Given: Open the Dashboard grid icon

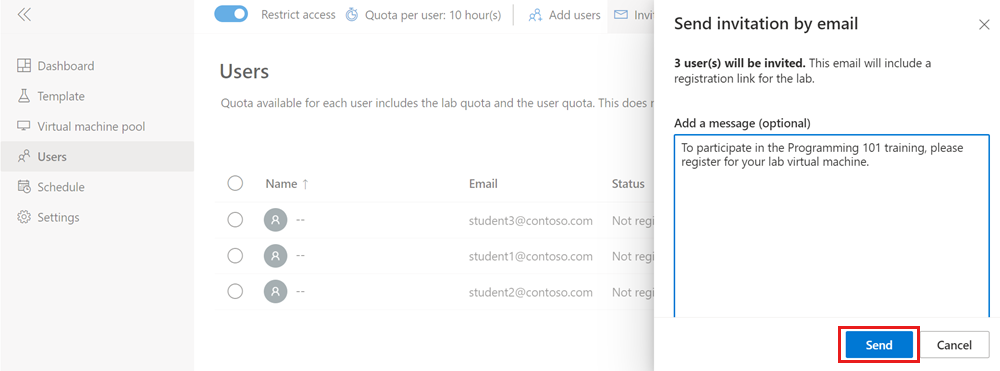Looking at the screenshot, I should (x=24, y=66).
